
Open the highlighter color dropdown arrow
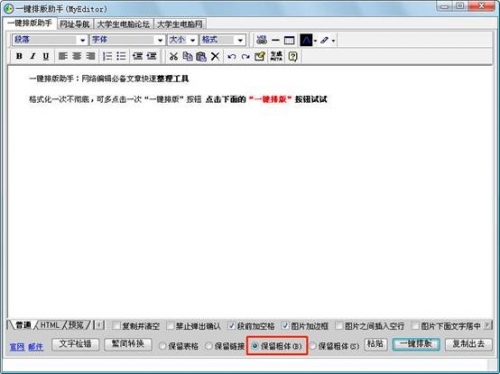pos(333,41)
